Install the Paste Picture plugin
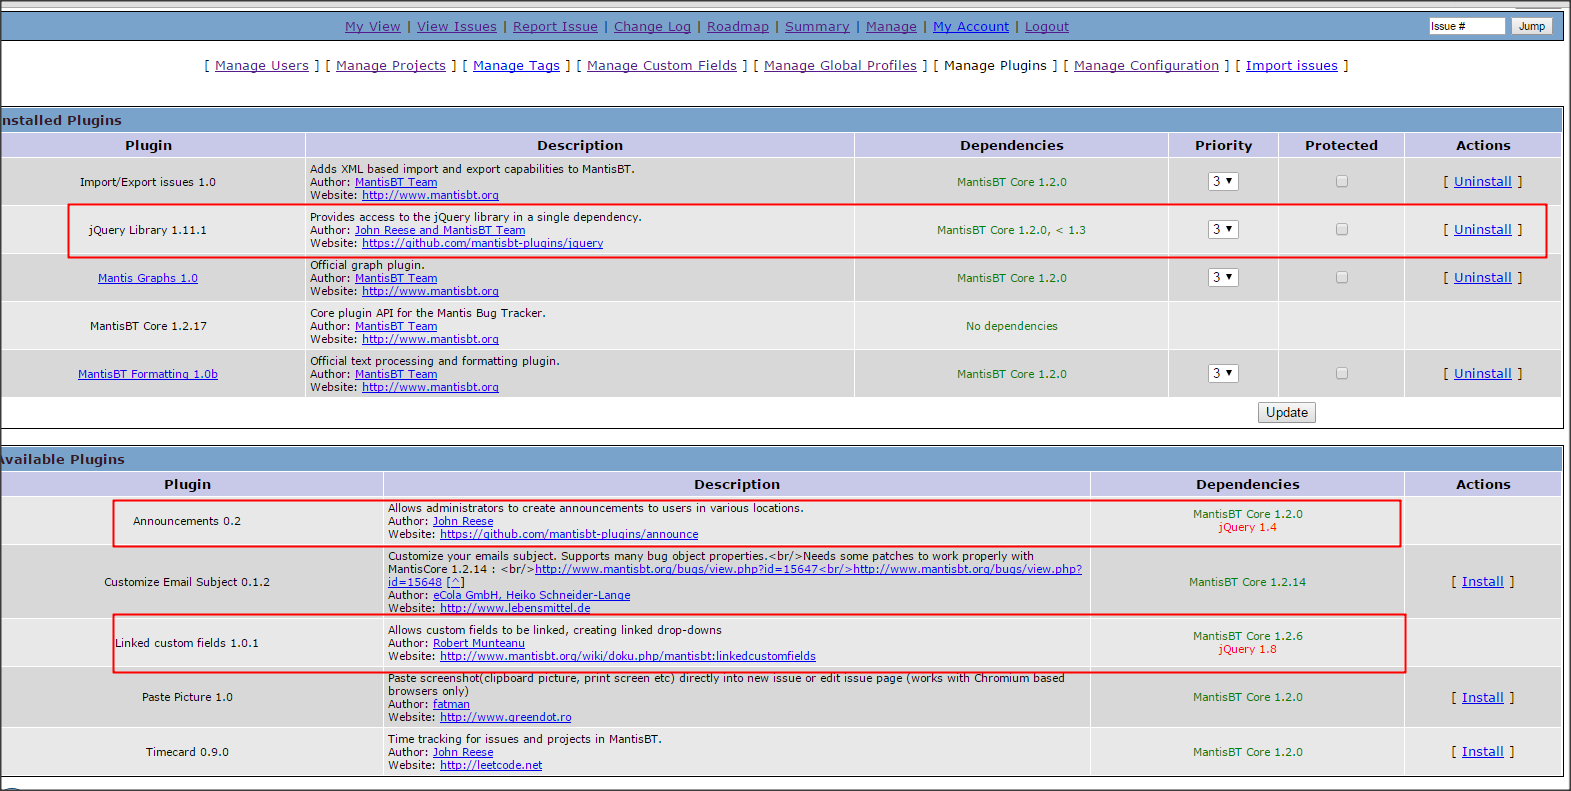Image resolution: width=1571 pixels, height=791 pixels. click(x=1482, y=698)
